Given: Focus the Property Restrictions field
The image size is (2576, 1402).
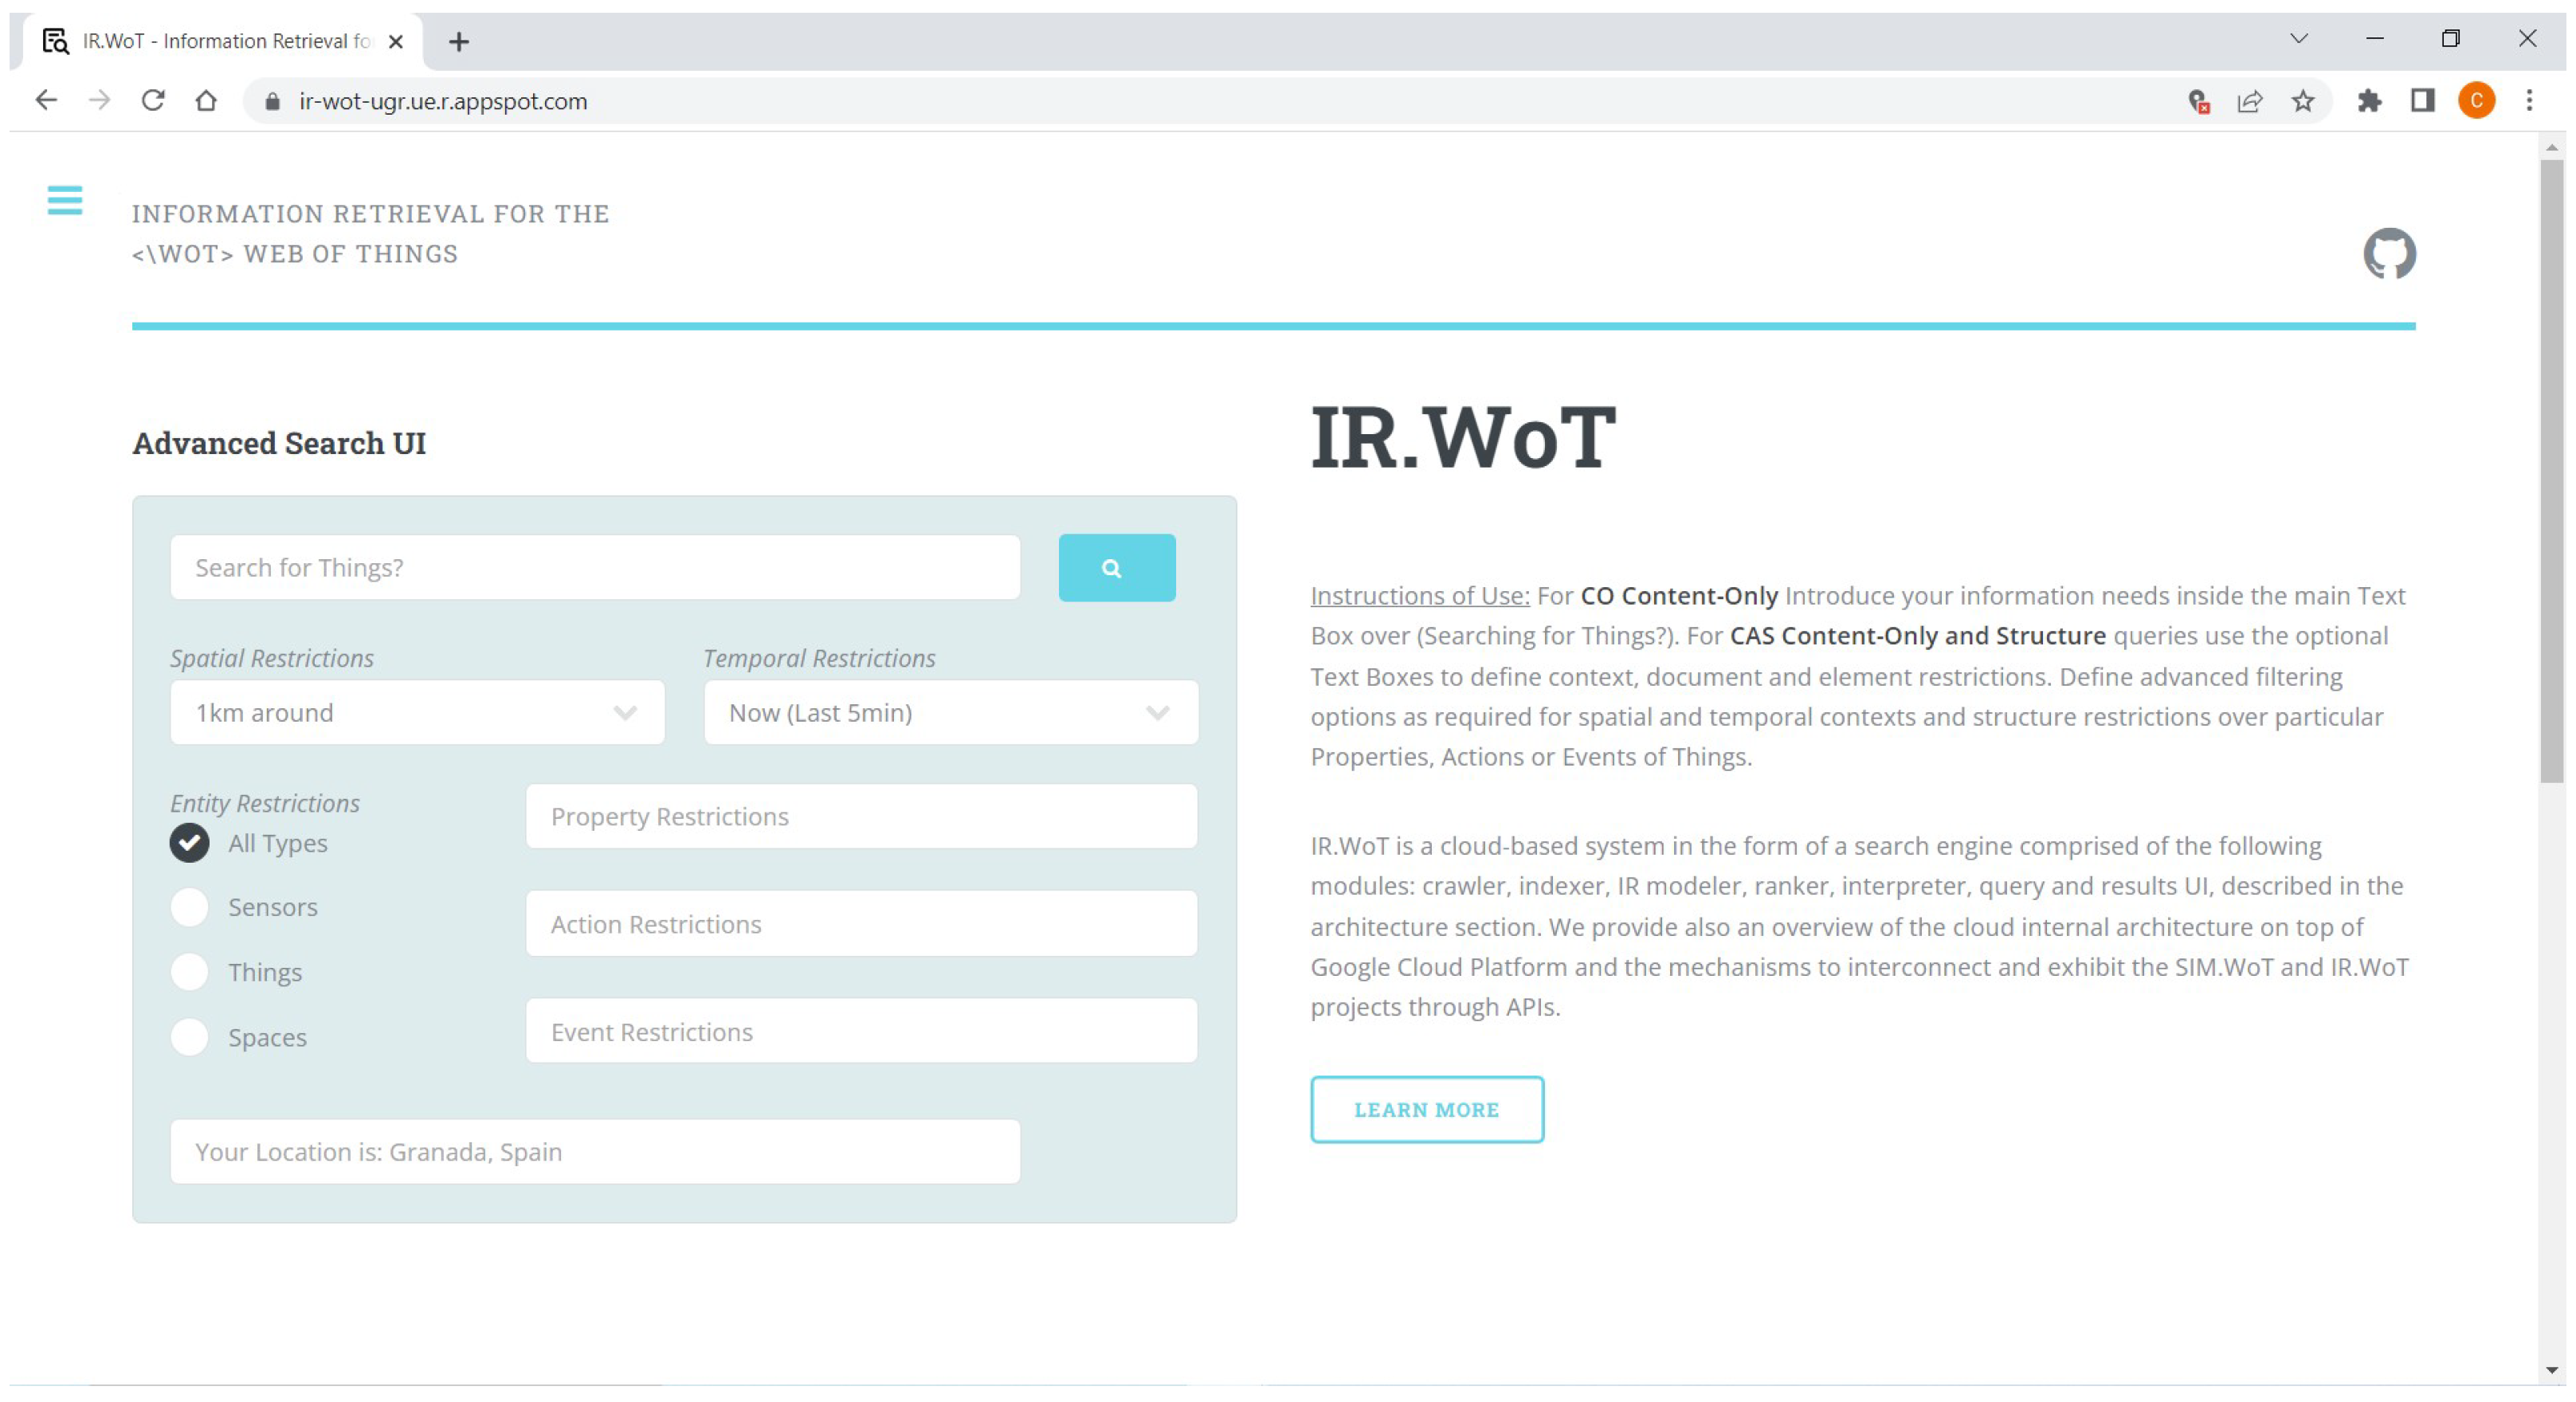Looking at the screenshot, I should click(861, 817).
